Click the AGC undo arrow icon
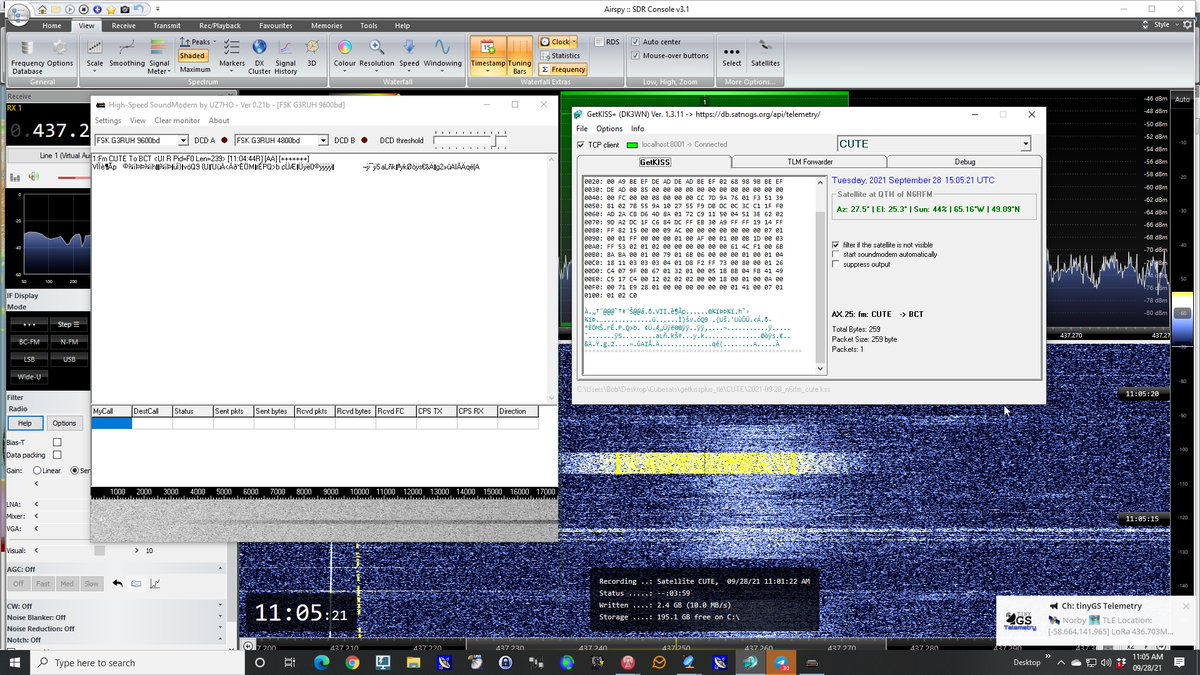This screenshot has height=675, width=1200. click(117, 583)
